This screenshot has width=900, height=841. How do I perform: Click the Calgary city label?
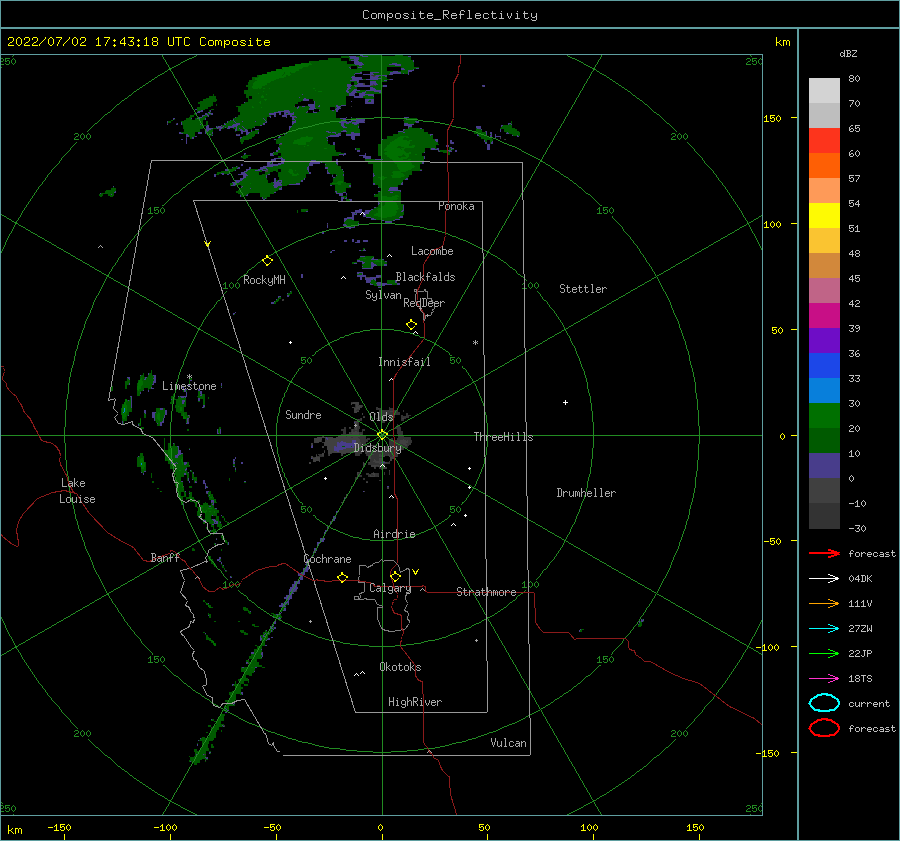(390, 588)
